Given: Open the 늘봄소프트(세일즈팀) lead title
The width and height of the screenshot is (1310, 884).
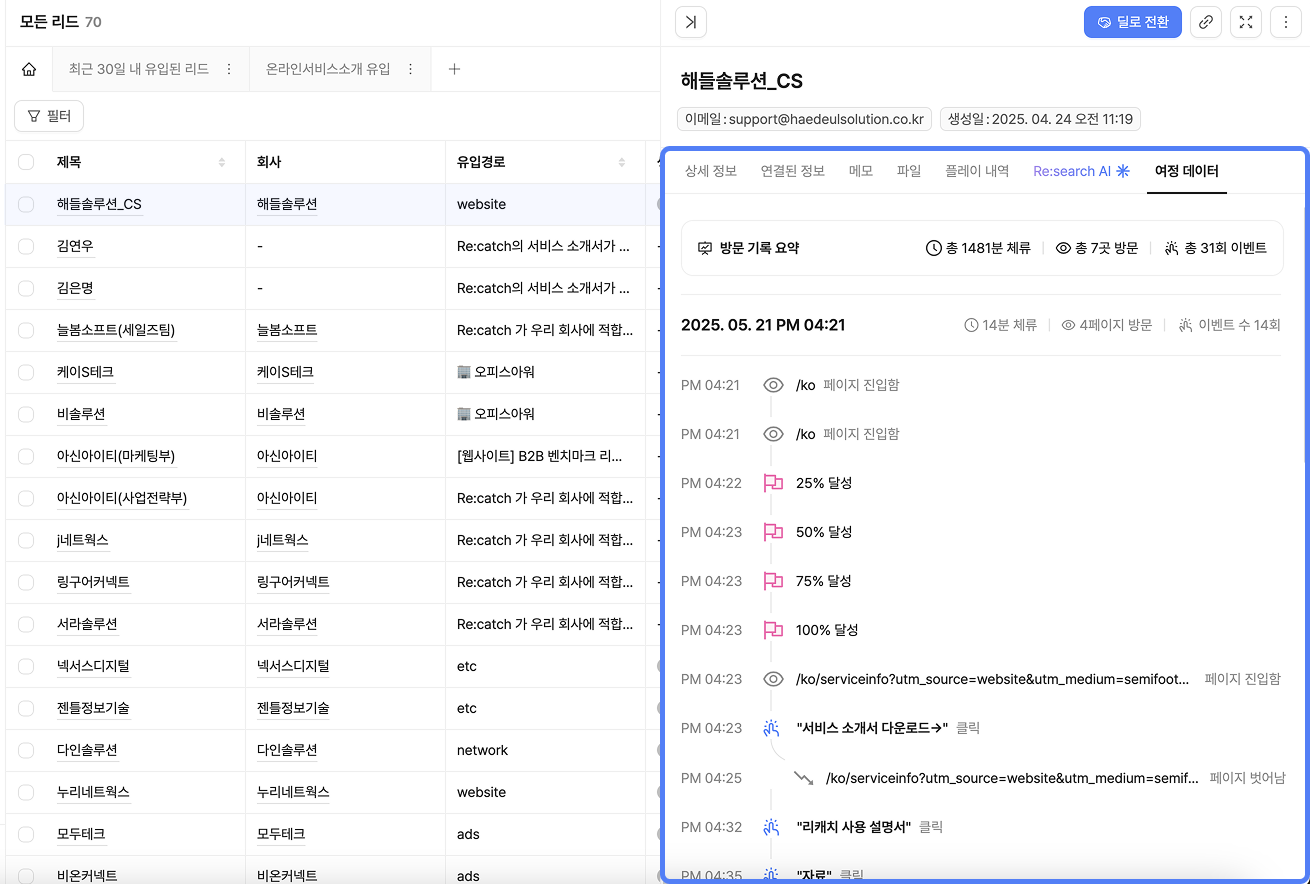Looking at the screenshot, I should [x=116, y=330].
